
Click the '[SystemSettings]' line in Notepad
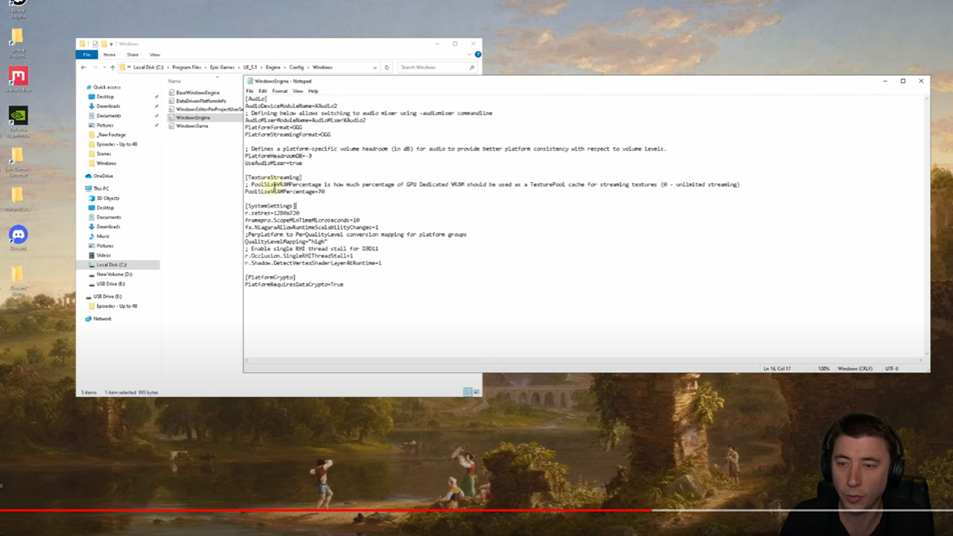tap(271, 206)
